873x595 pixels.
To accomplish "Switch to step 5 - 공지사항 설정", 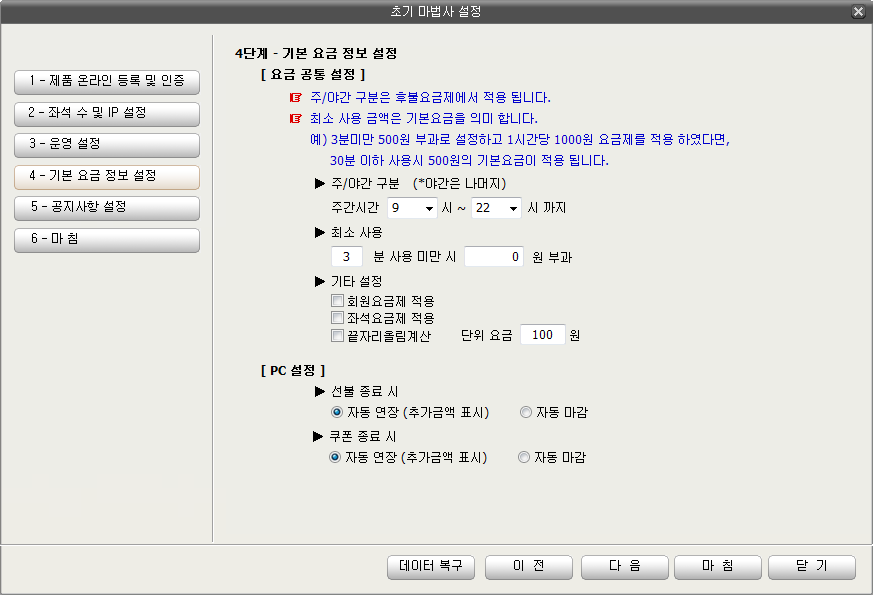I will pos(107,208).
